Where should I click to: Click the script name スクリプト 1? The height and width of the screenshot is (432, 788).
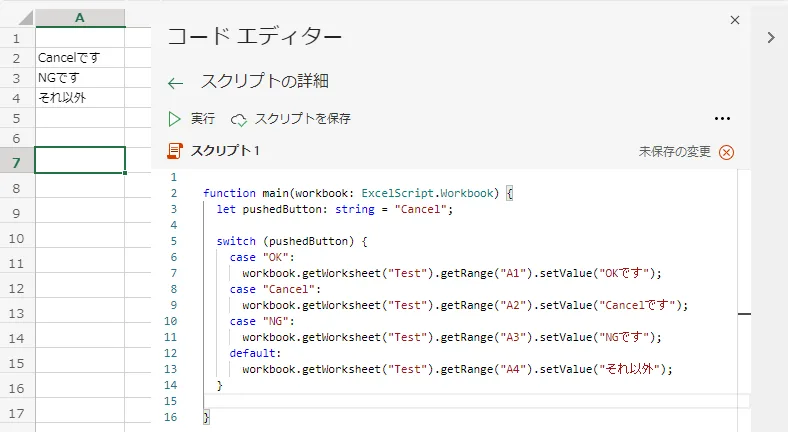(x=225, y=151)
